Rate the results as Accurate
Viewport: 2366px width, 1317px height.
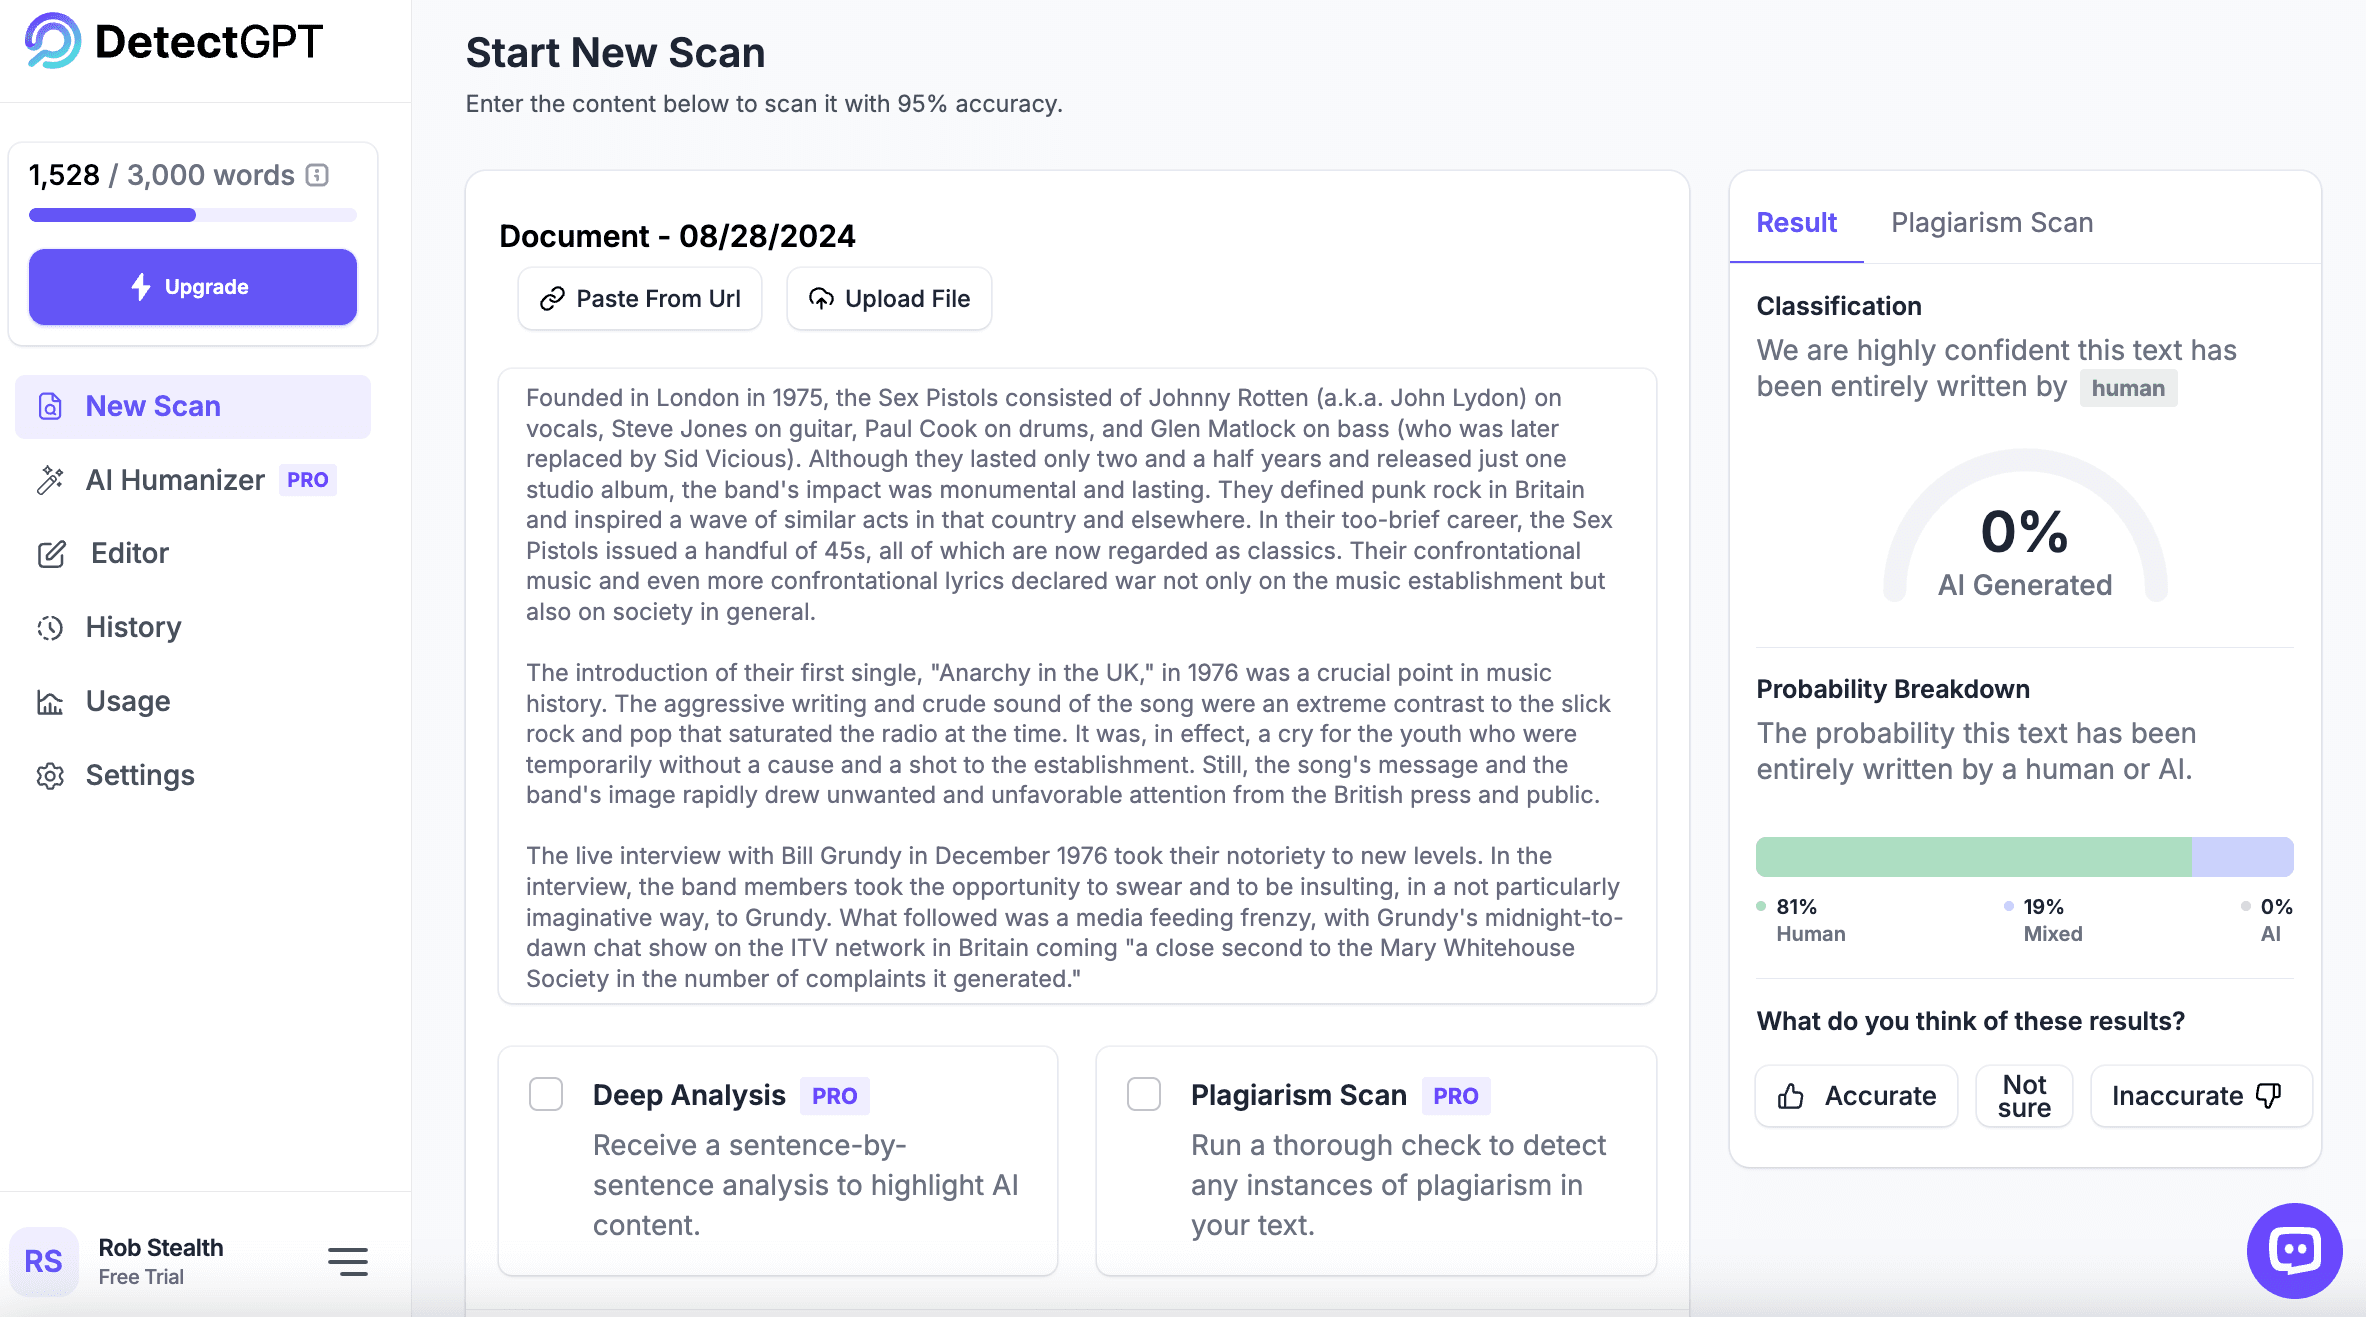pos(1856,1096)
